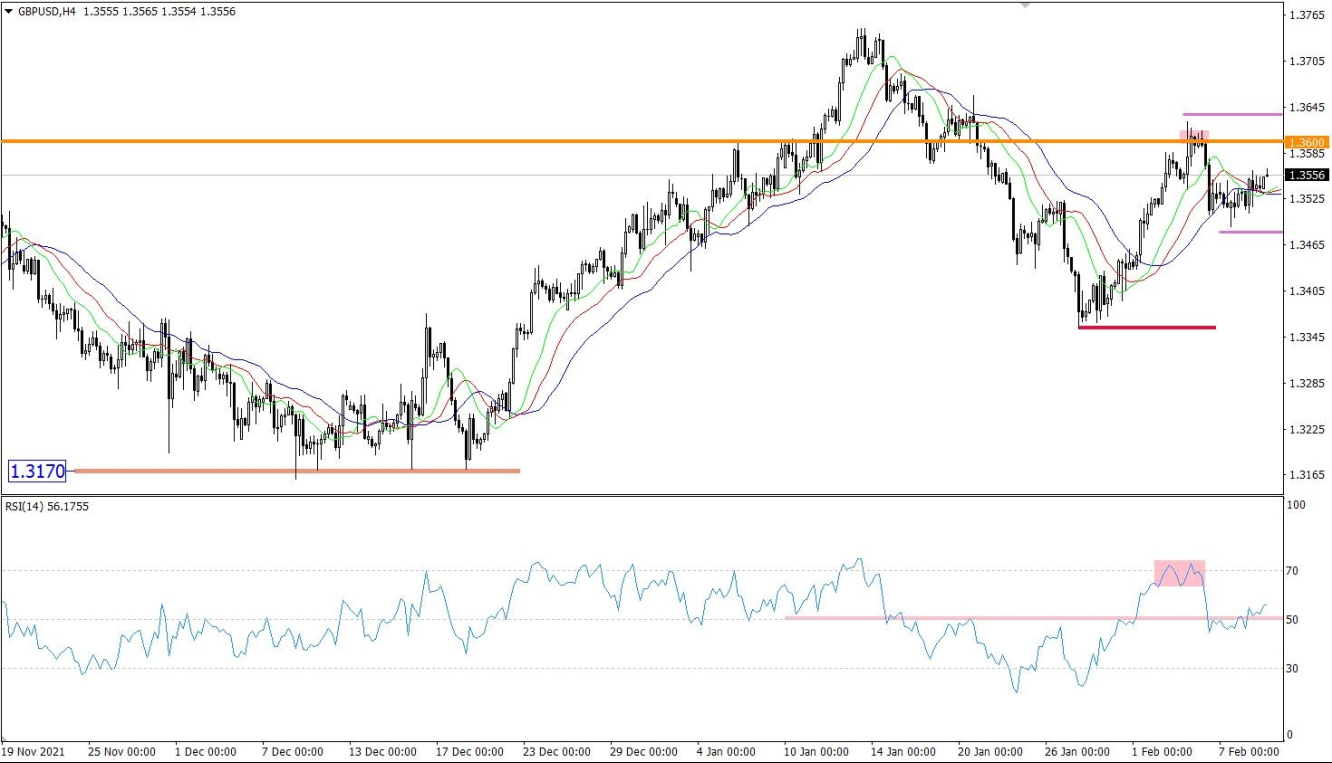Click the 1.3465 price axis label
This screenshot has height=763, width=1332.
tap(1307, 245)
